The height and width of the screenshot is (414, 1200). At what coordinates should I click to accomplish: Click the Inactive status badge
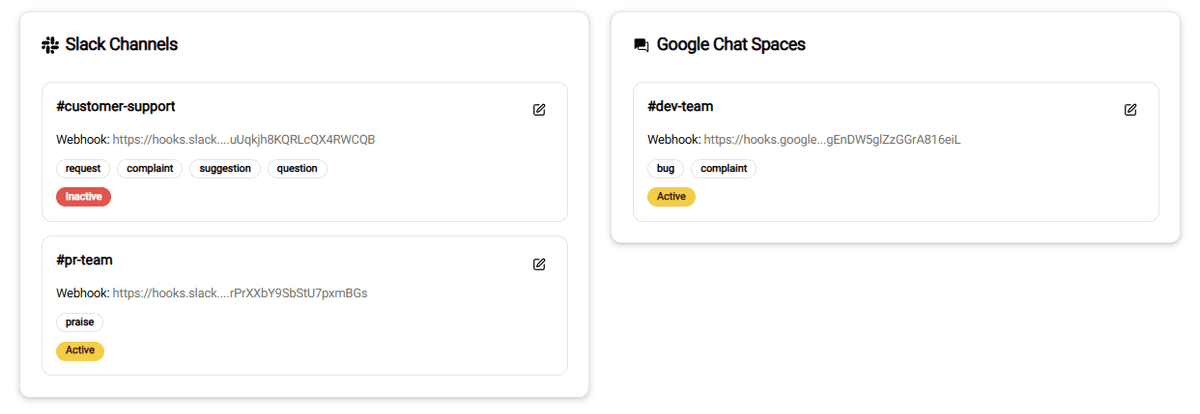(x=84, y=197)
